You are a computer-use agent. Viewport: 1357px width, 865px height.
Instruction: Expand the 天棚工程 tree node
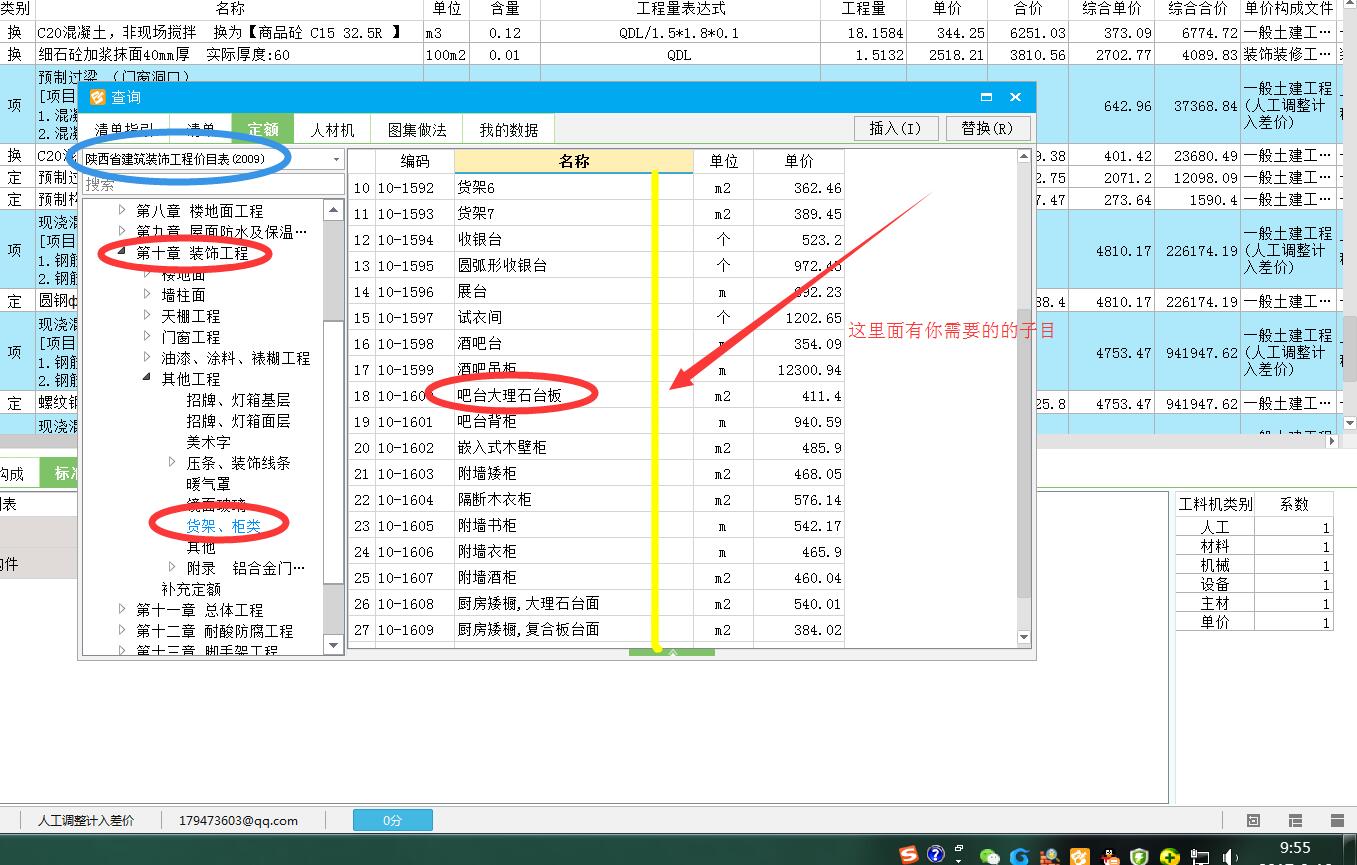[x=148, y=315]
